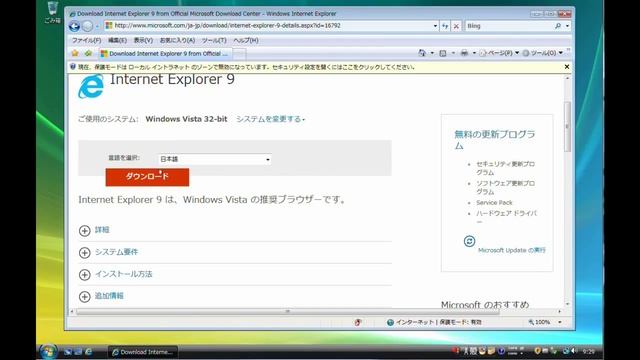Open the Favorites Center star icon
640x360 pixels.
point(75,53)
